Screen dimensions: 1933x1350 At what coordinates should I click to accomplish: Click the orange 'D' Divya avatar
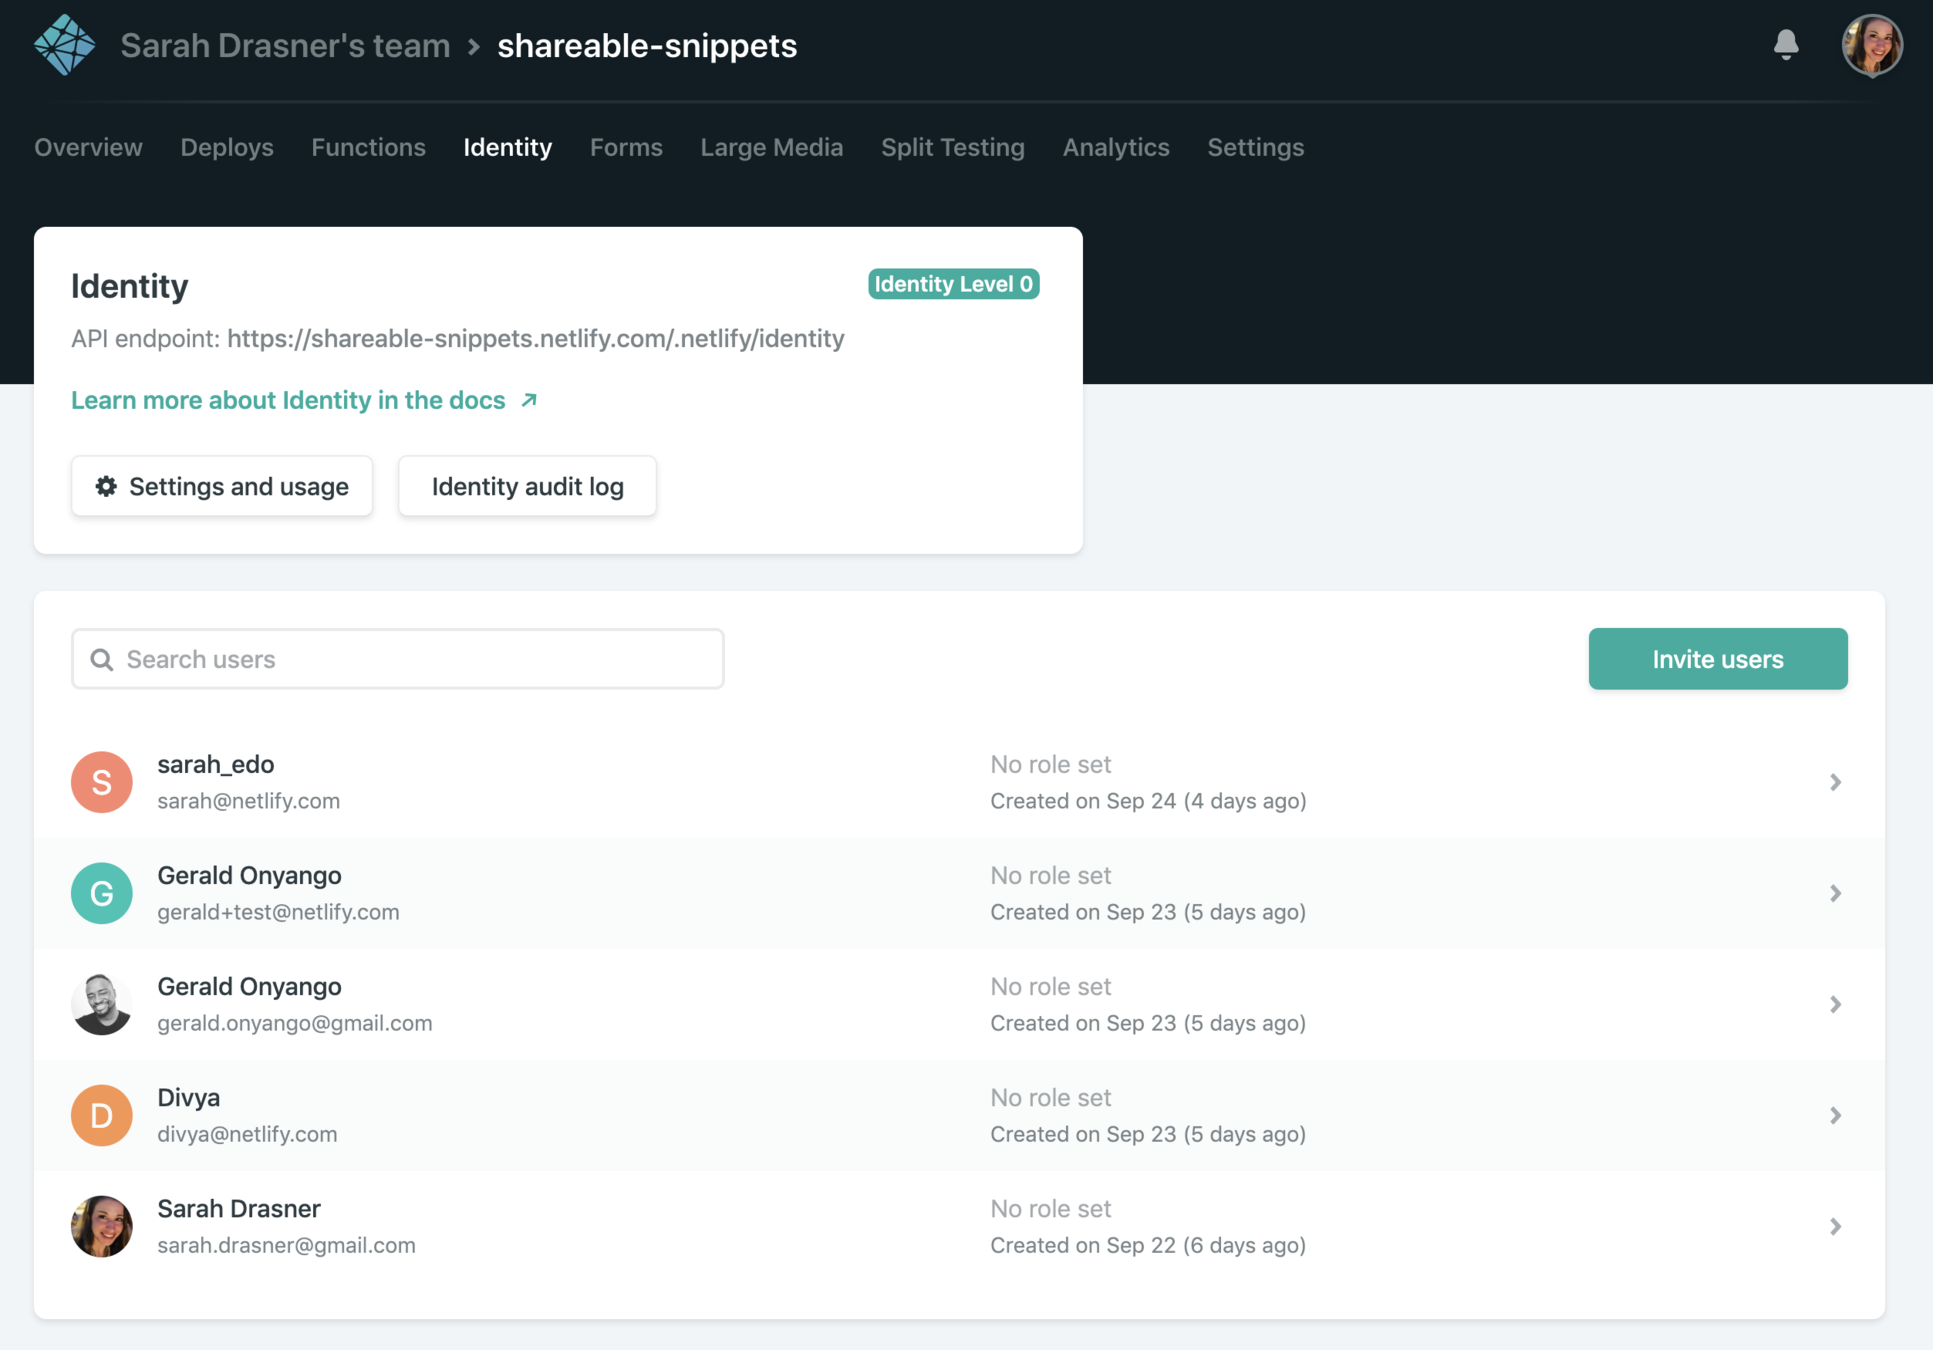[102, 1115]
